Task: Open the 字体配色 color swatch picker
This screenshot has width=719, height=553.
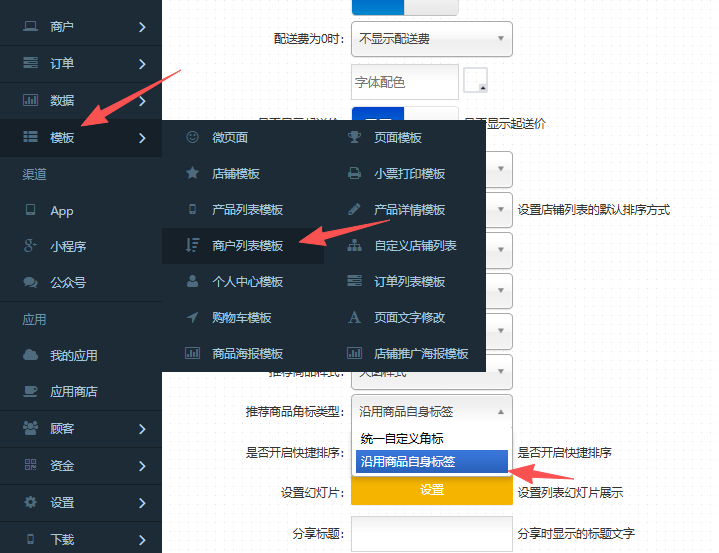Action: click(476, 81)
